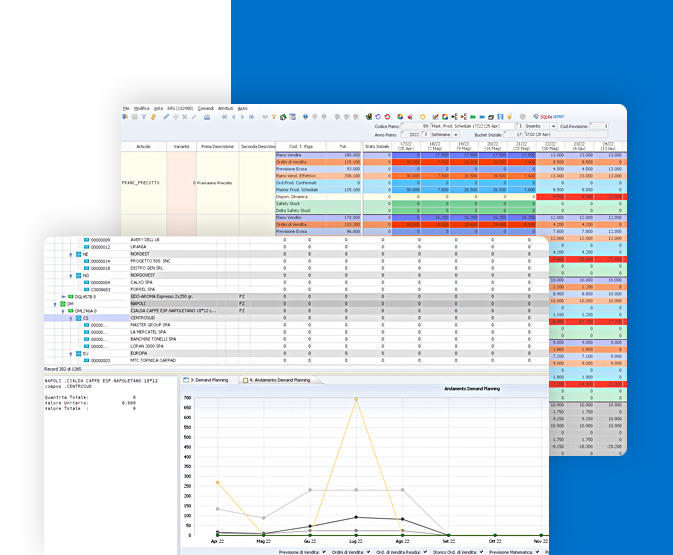Collapse the NO tree node
673x555 pixels.
tap(71, 276)
